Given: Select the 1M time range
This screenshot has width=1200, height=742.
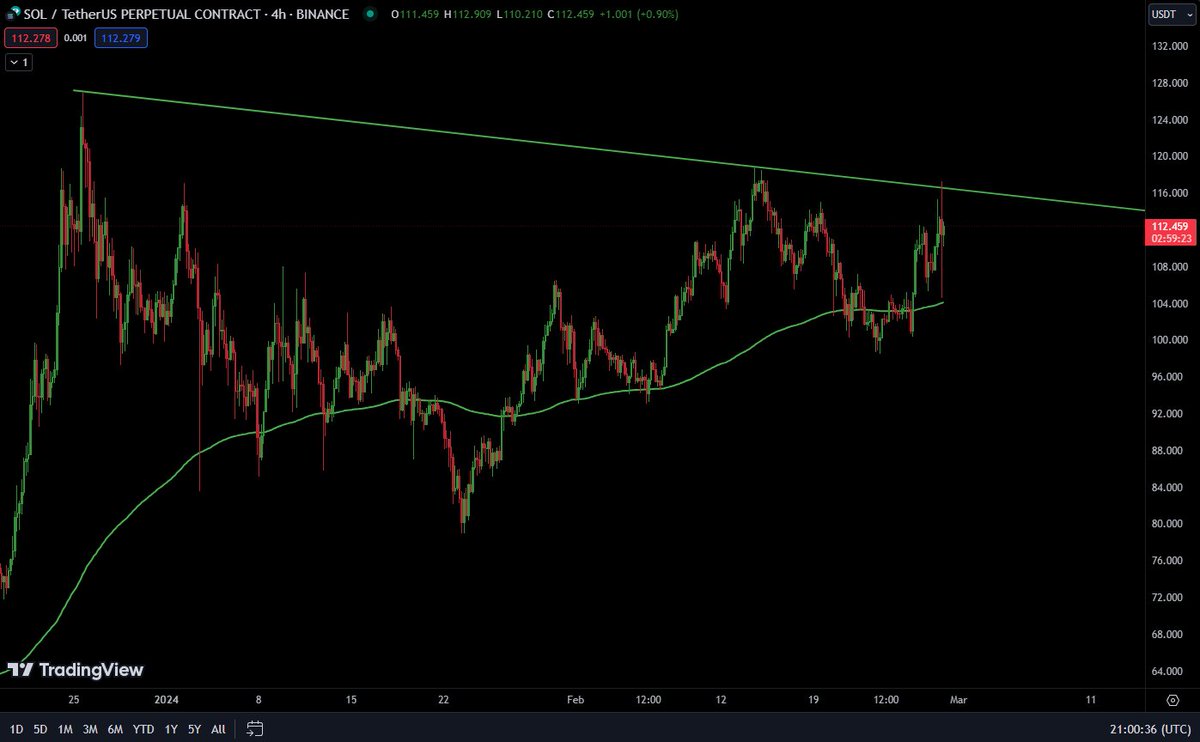Looking at the screenshot, I should pos(65,729).
